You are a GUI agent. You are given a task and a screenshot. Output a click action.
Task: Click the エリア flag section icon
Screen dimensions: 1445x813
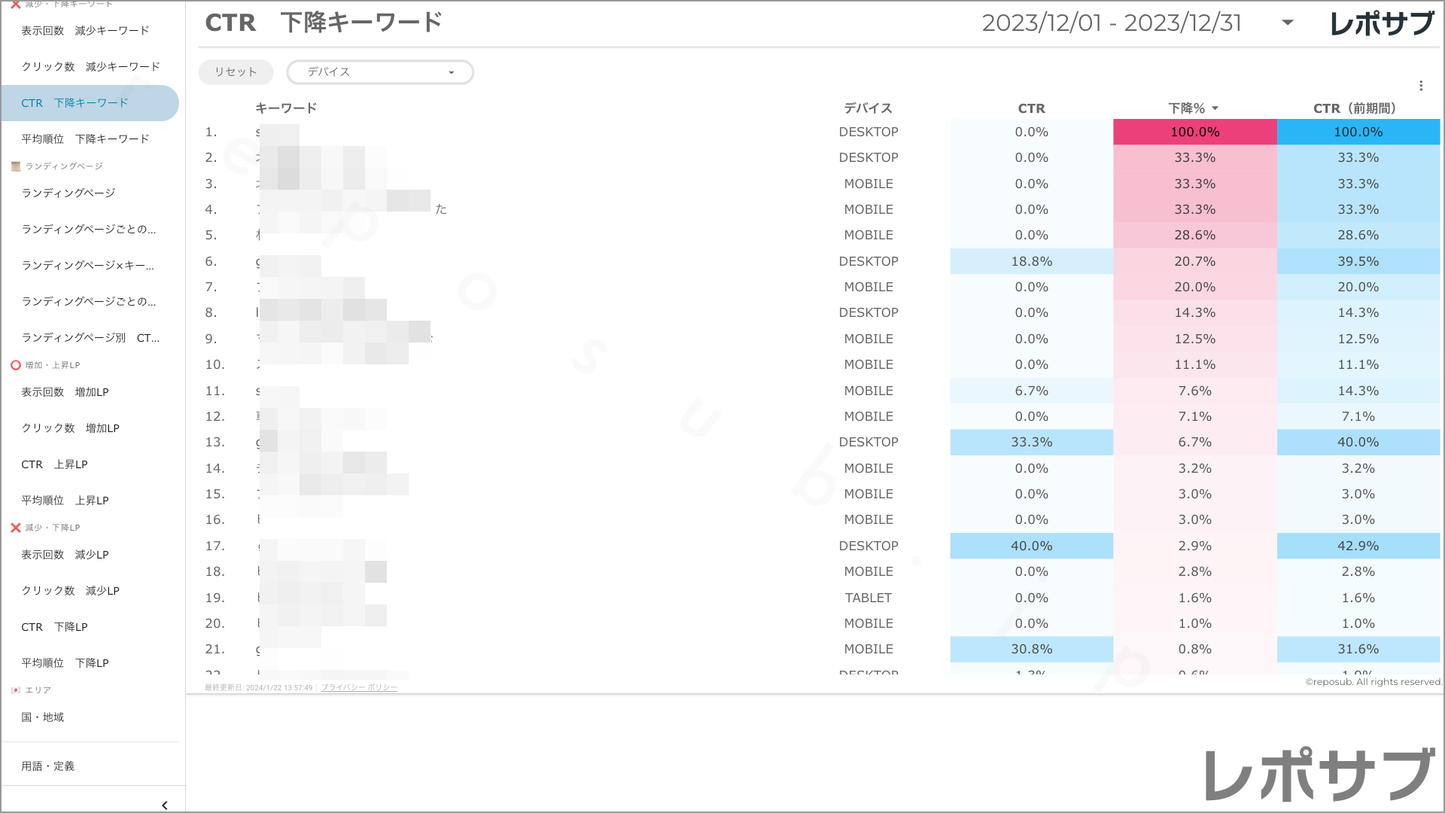coord(15,690)
